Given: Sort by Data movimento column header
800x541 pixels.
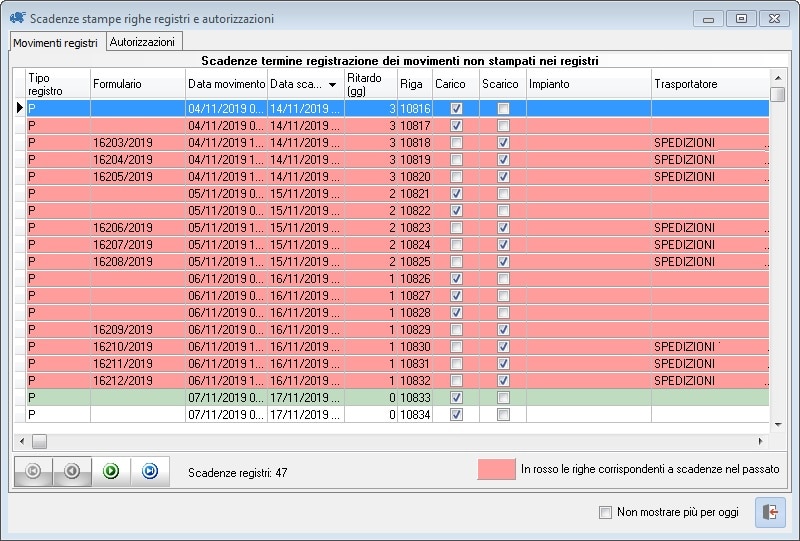Looking at the screenshot, I should point(227,84).
